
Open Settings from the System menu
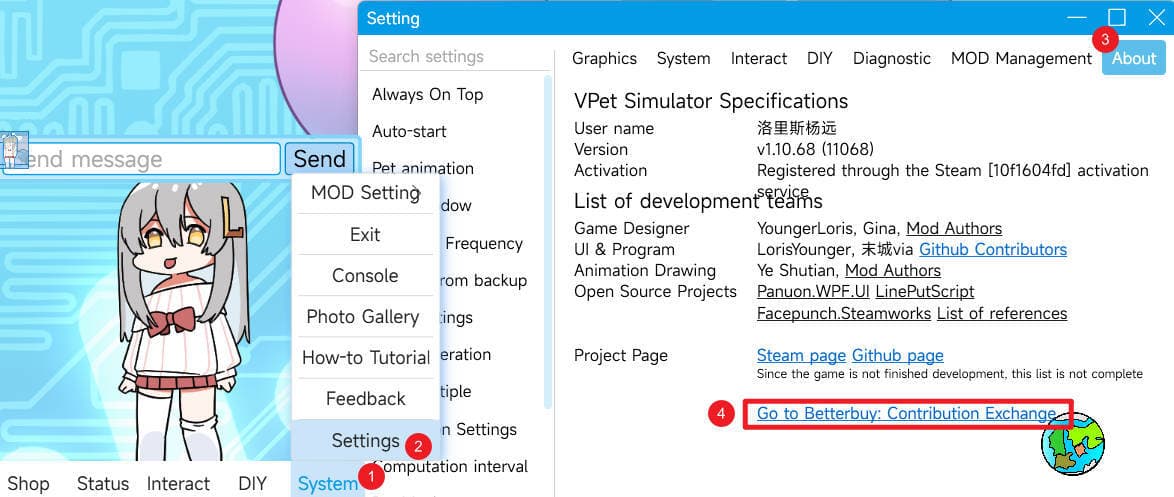[365, 441]
